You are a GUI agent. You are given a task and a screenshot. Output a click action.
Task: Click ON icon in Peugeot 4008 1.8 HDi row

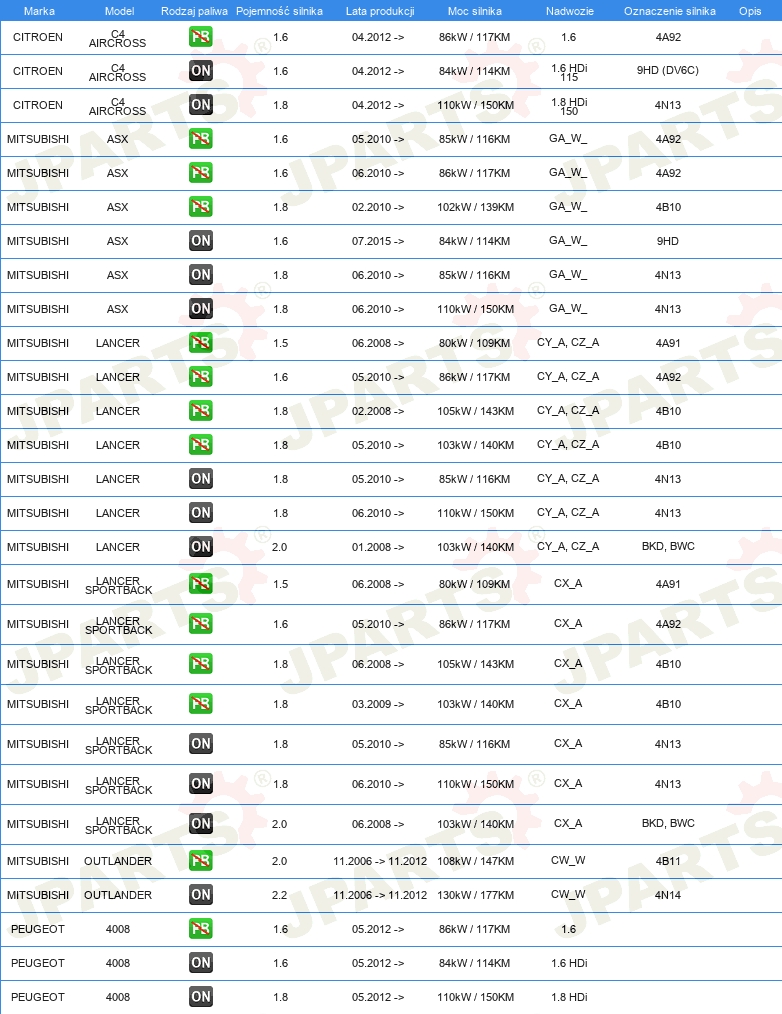pyautogui.click(x=201, y=997)
